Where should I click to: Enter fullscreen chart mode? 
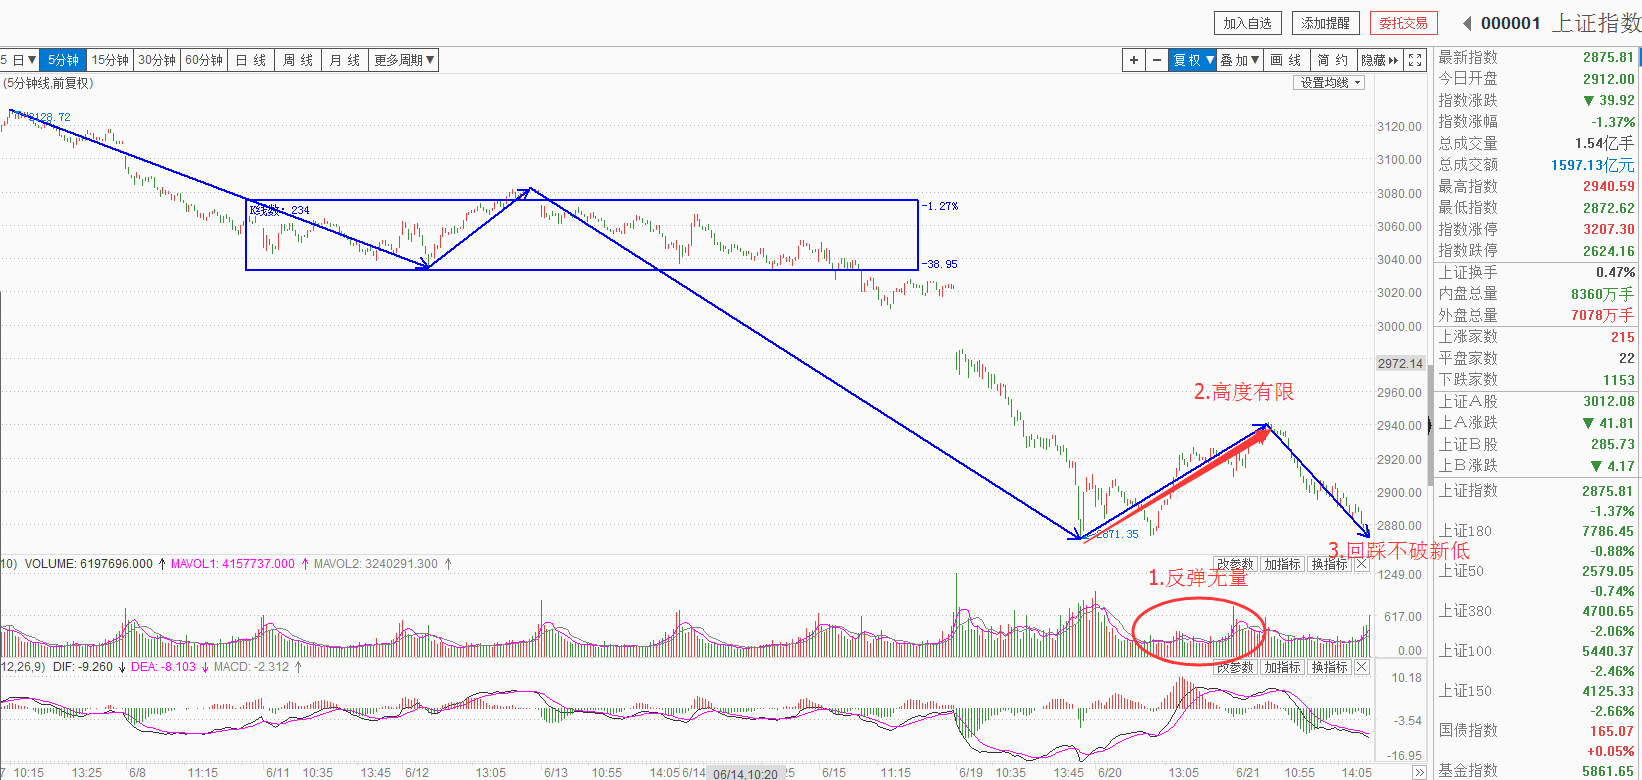click(x=1415, y=60)
